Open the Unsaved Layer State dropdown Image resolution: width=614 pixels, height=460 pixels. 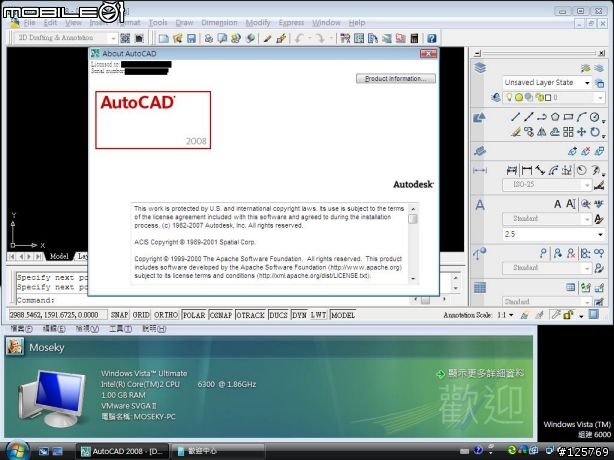pyautogui.click(x=587, y=83)
